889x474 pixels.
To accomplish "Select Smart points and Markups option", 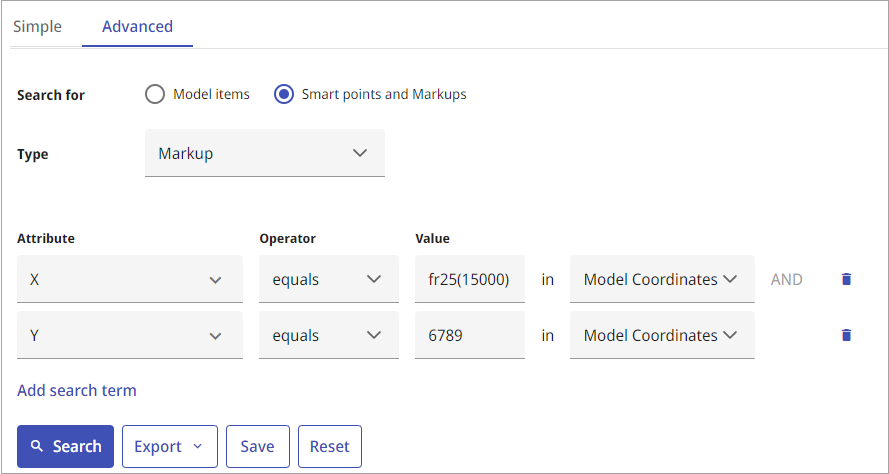I will (284, 94).
